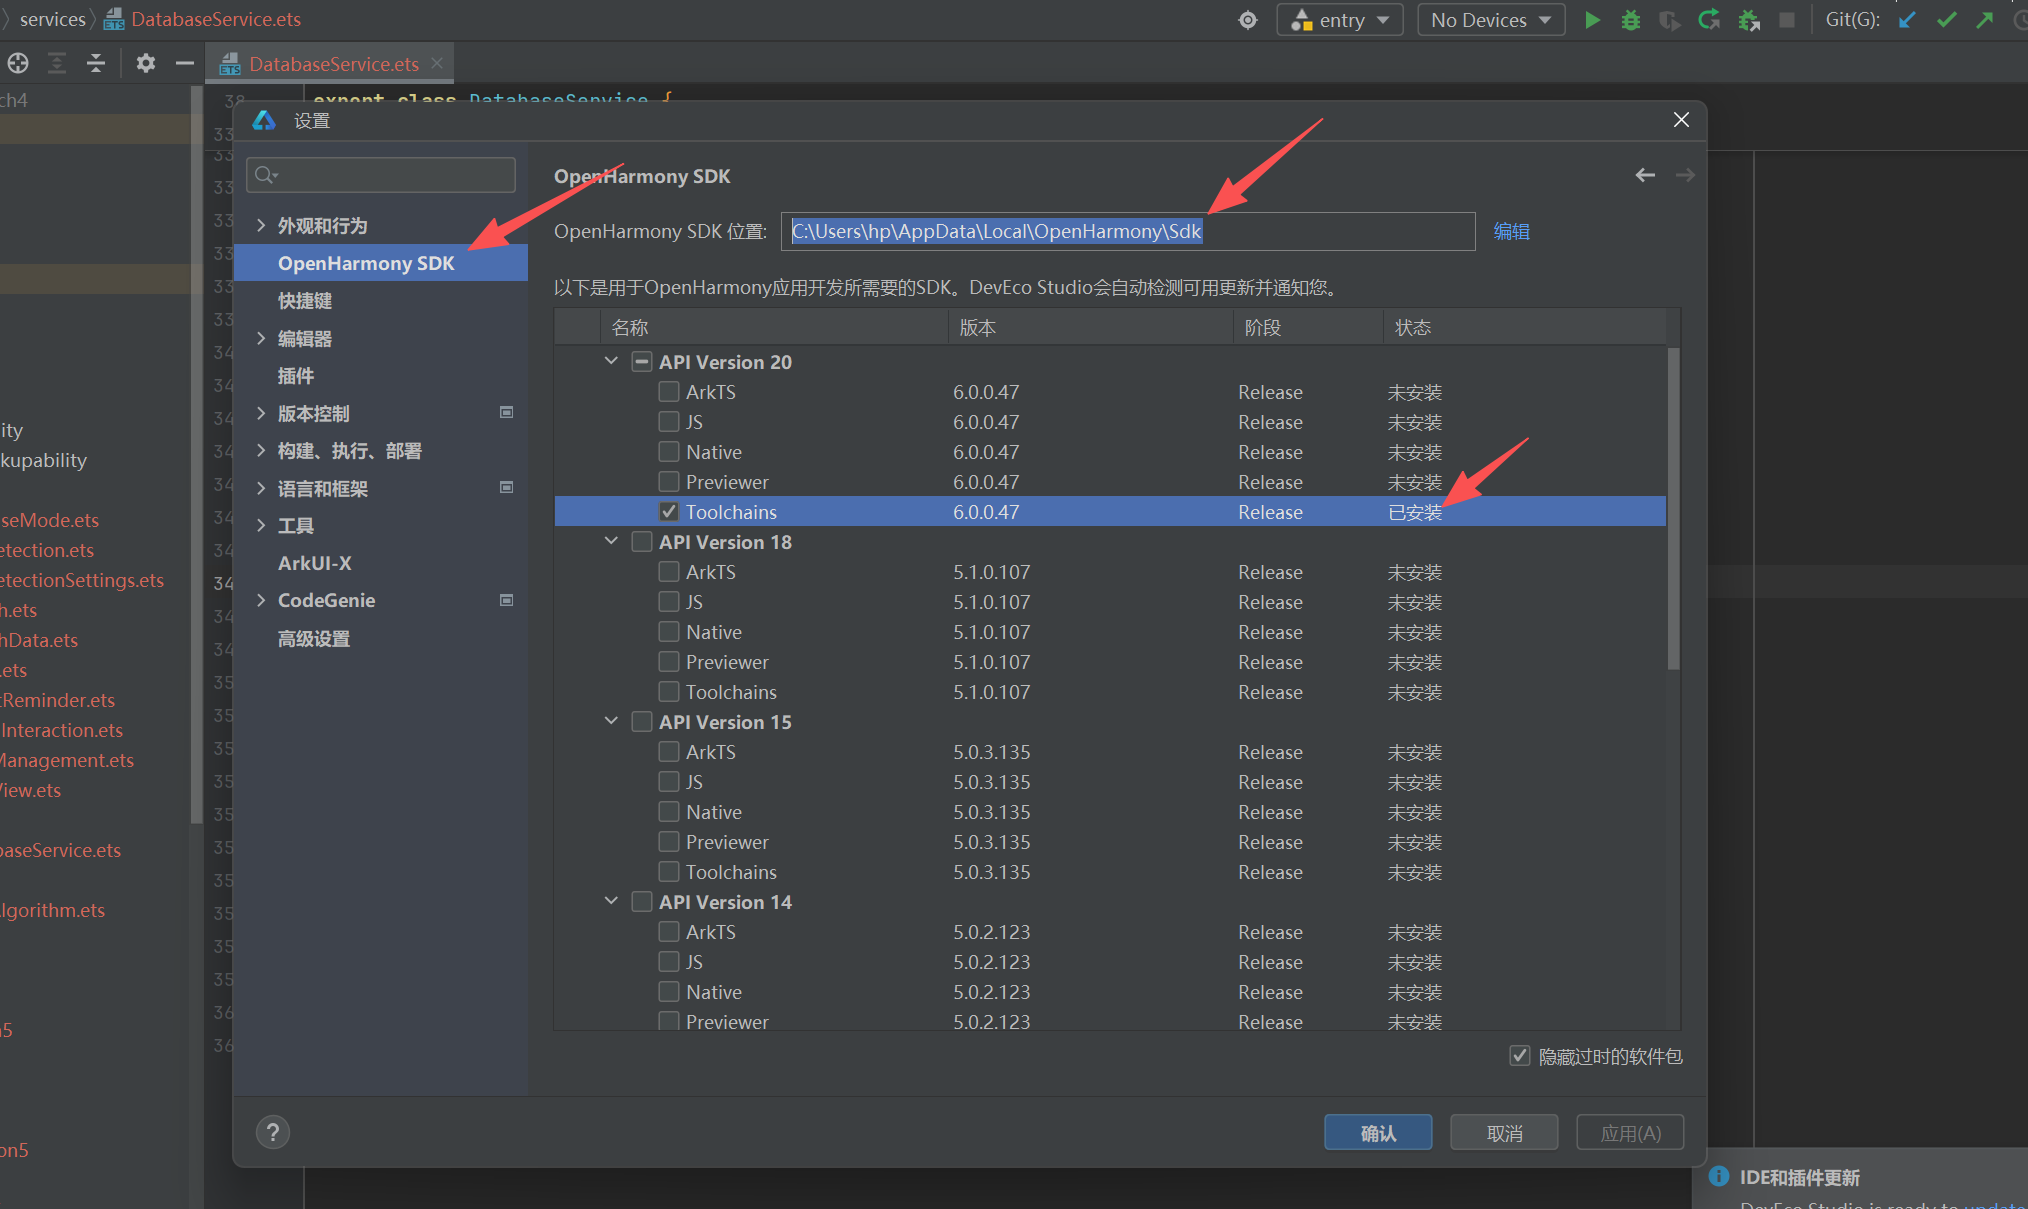
Task: Click Git push arrow icon
Action: [1985, 20]
